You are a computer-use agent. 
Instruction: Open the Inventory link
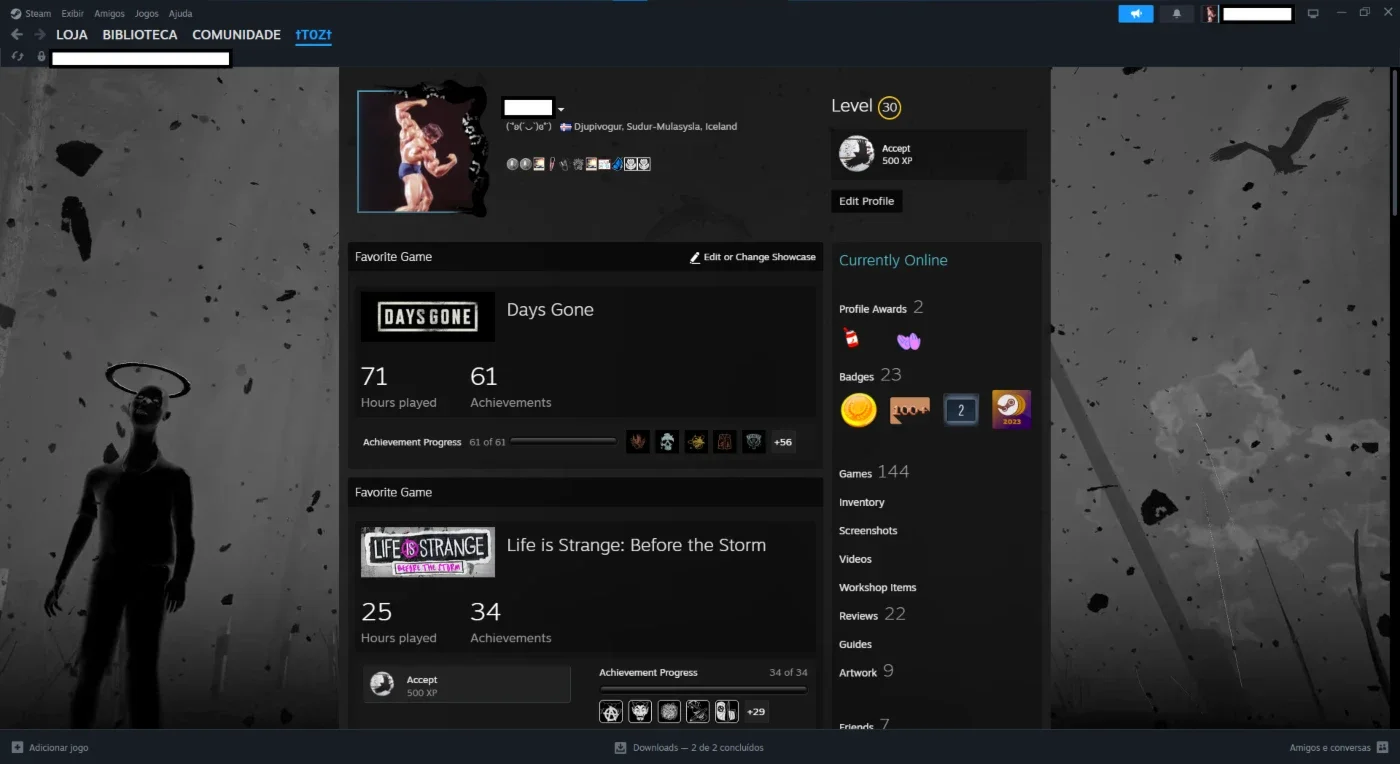pos(862,503)
